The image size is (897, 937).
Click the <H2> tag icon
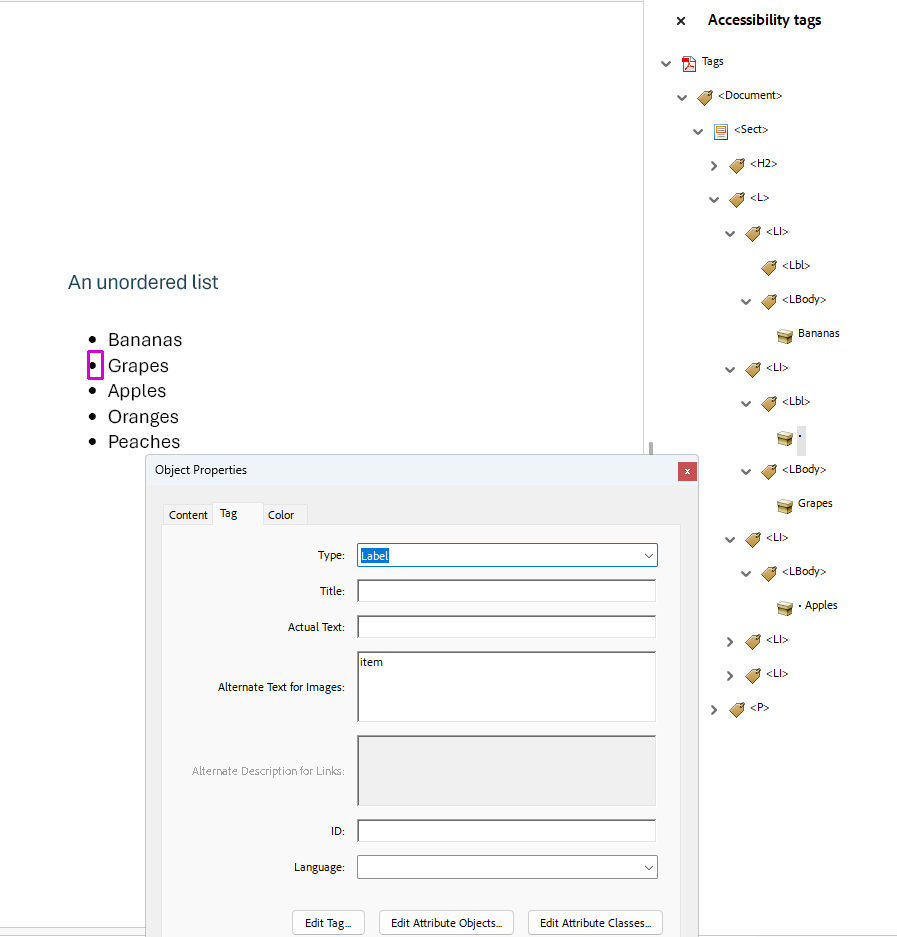(x=737, y=164)
